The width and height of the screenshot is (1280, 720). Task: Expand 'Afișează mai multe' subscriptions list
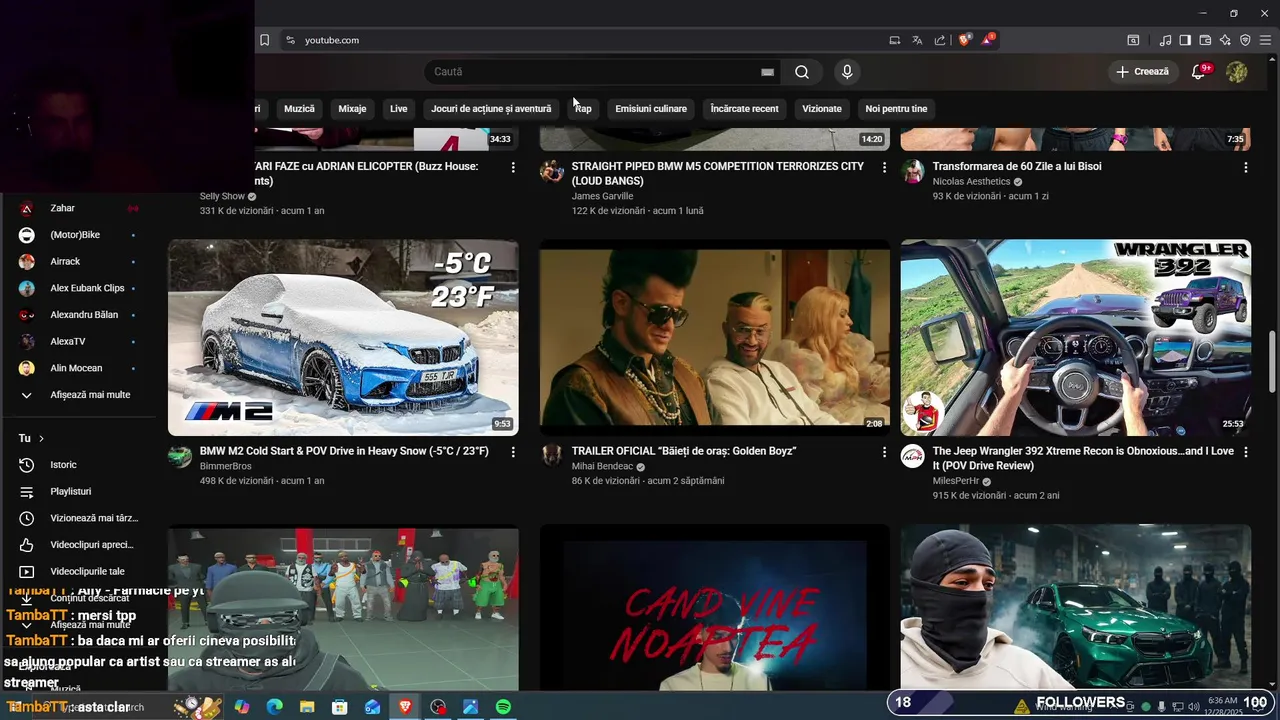pos(80,395)
